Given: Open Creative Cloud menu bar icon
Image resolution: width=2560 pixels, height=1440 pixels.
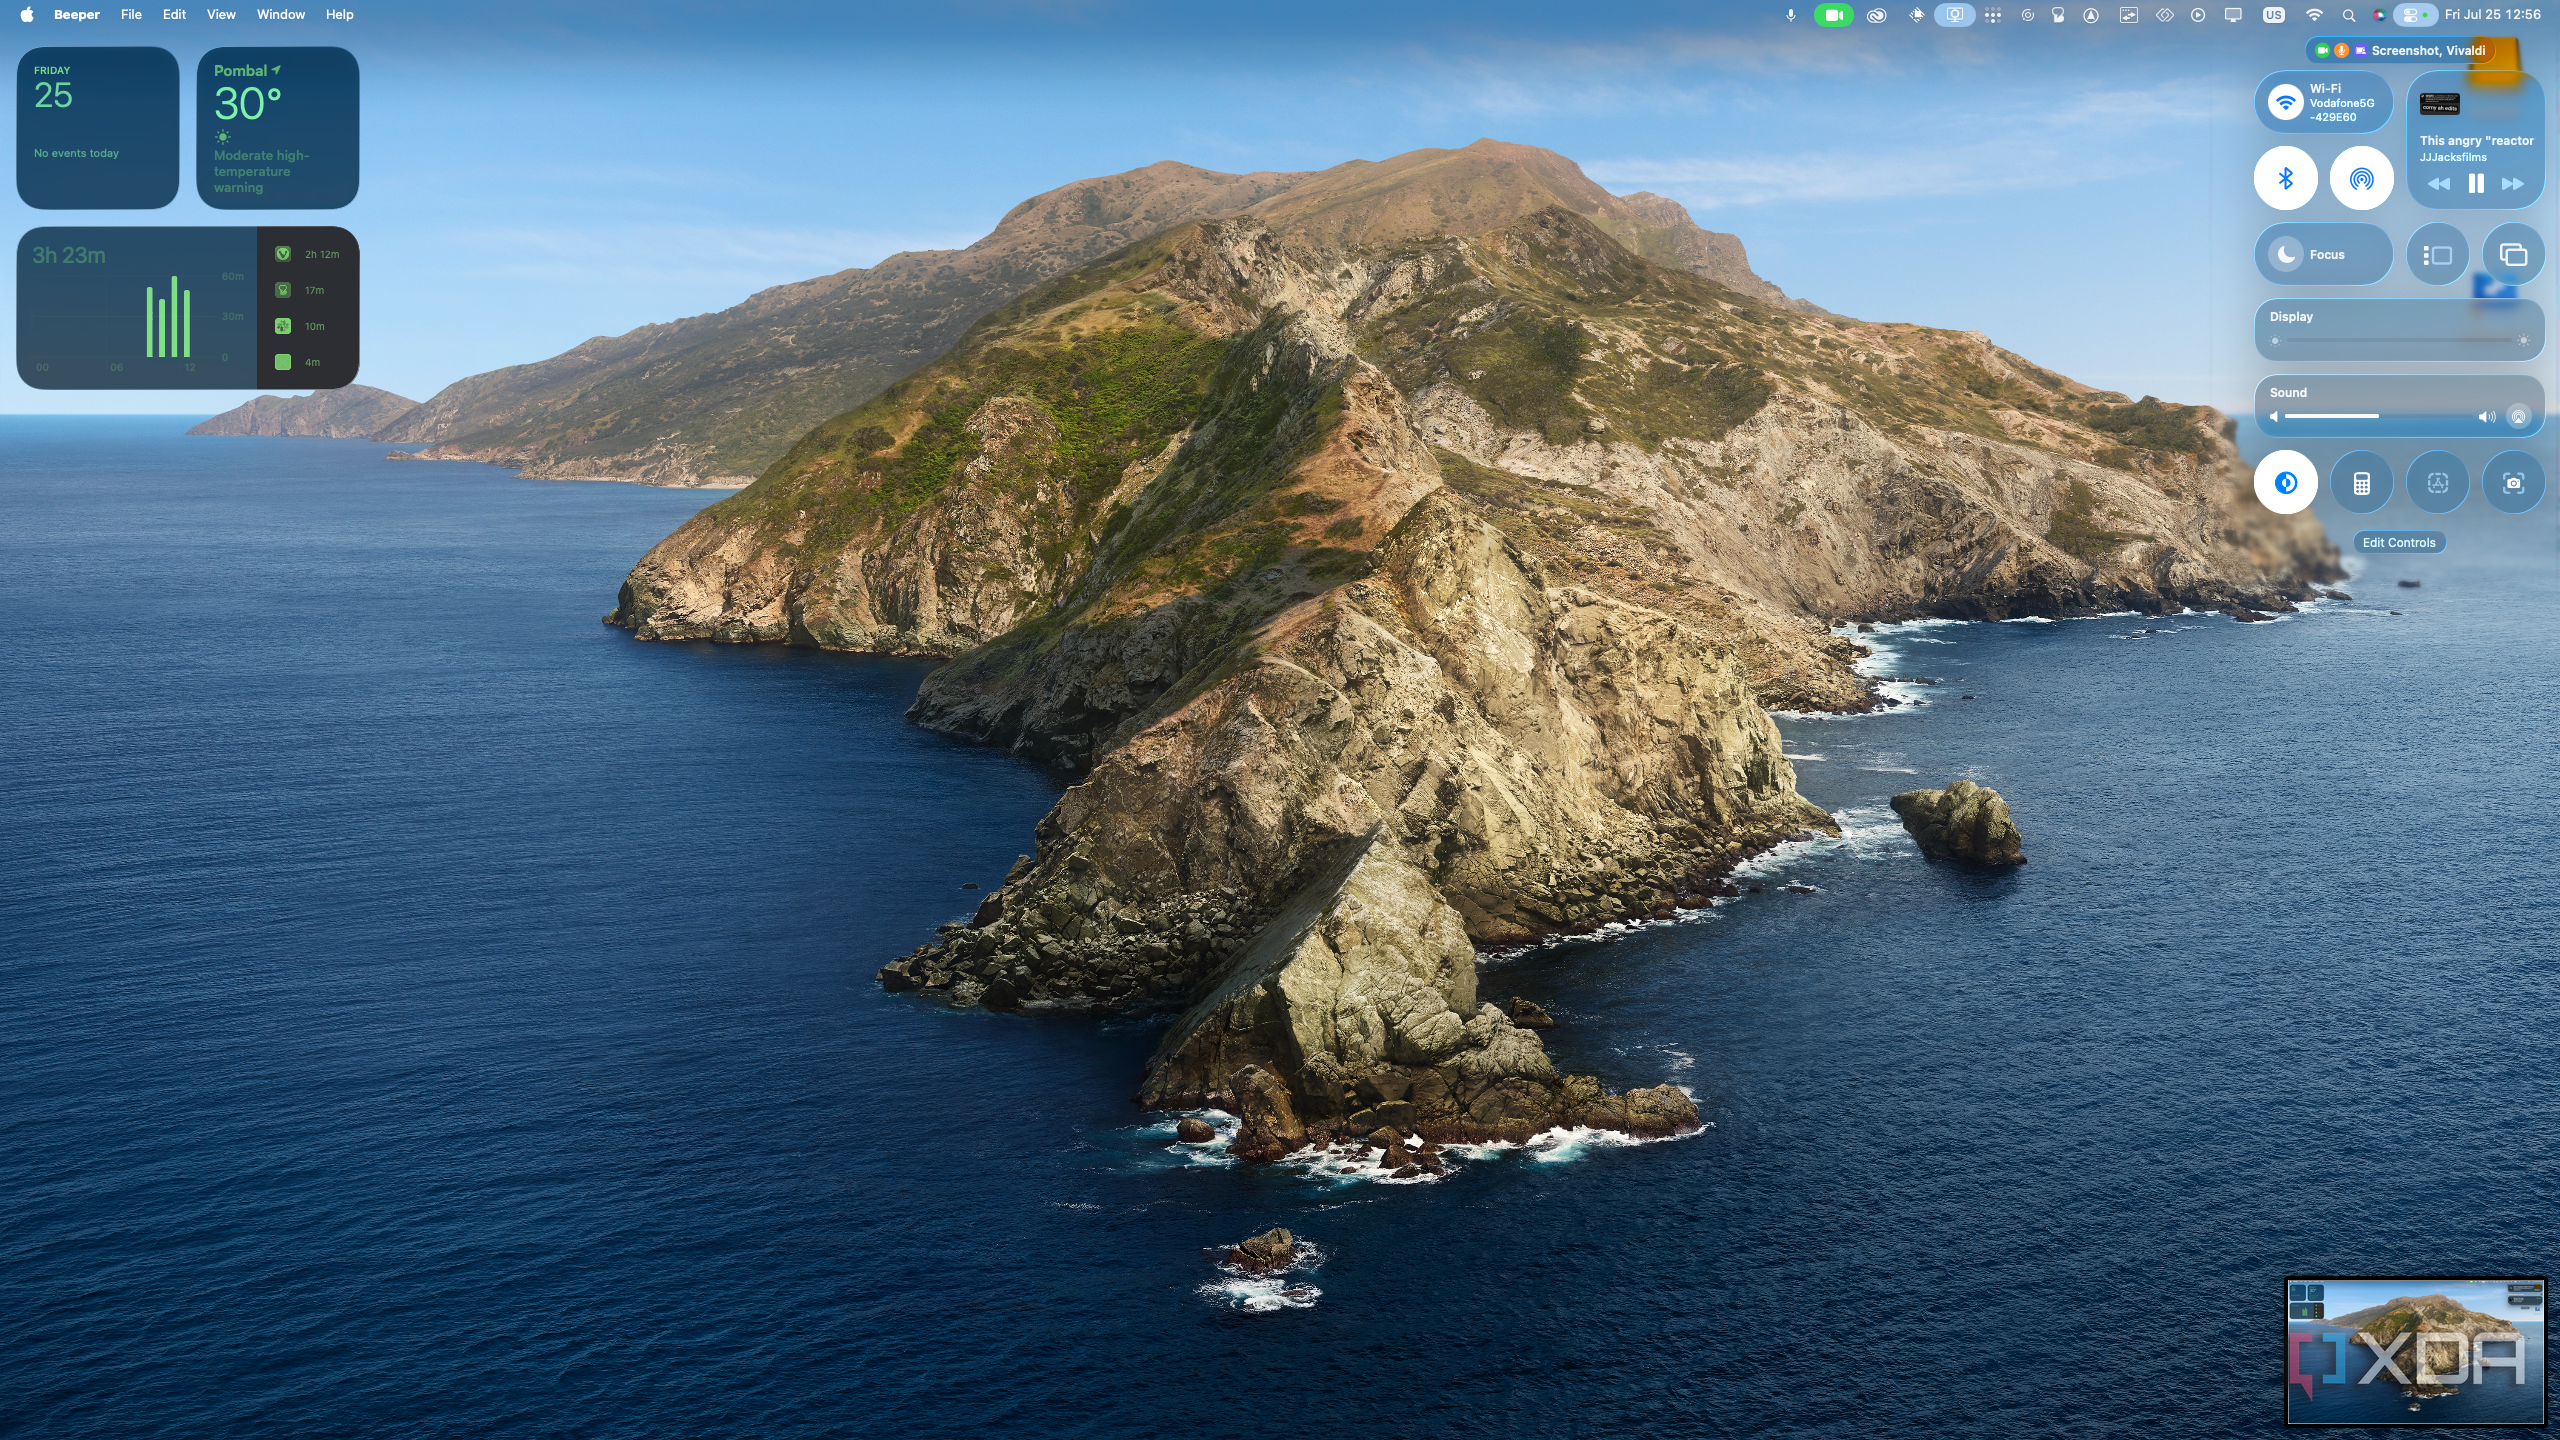Looking at the screenshot, I should point(1877,15).
